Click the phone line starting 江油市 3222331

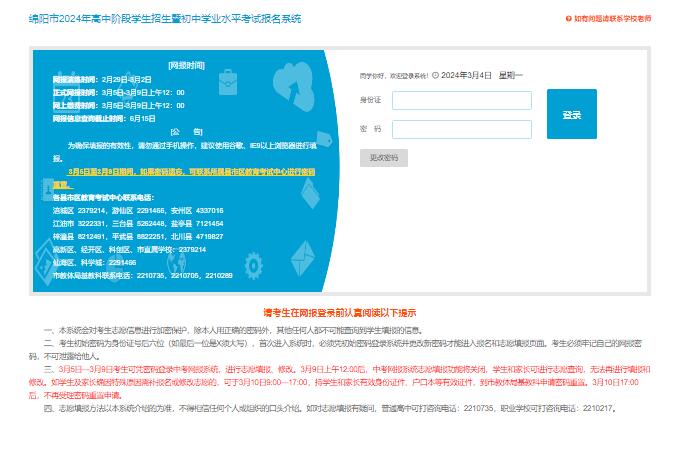[x=138, y=224]
